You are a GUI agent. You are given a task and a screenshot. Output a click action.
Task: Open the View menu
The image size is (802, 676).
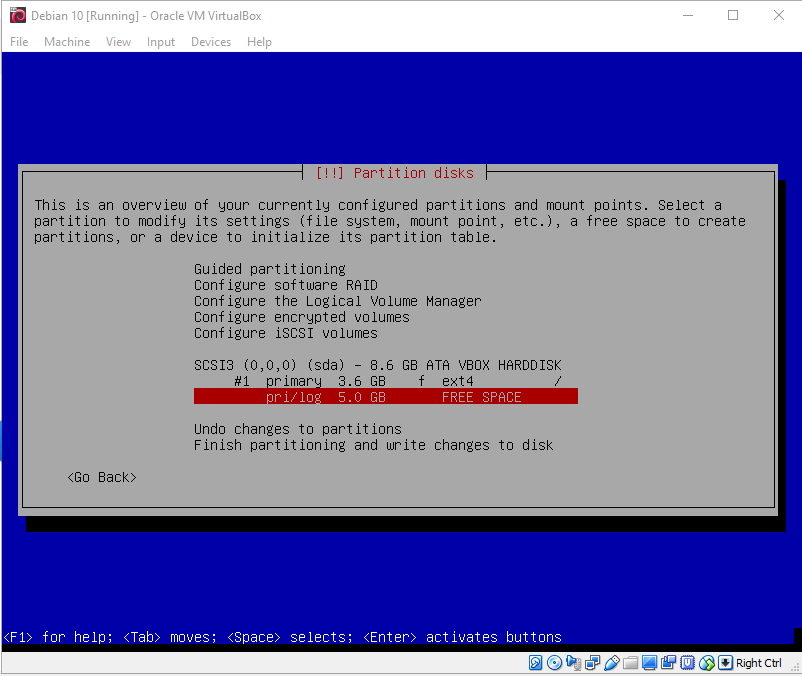118,42
